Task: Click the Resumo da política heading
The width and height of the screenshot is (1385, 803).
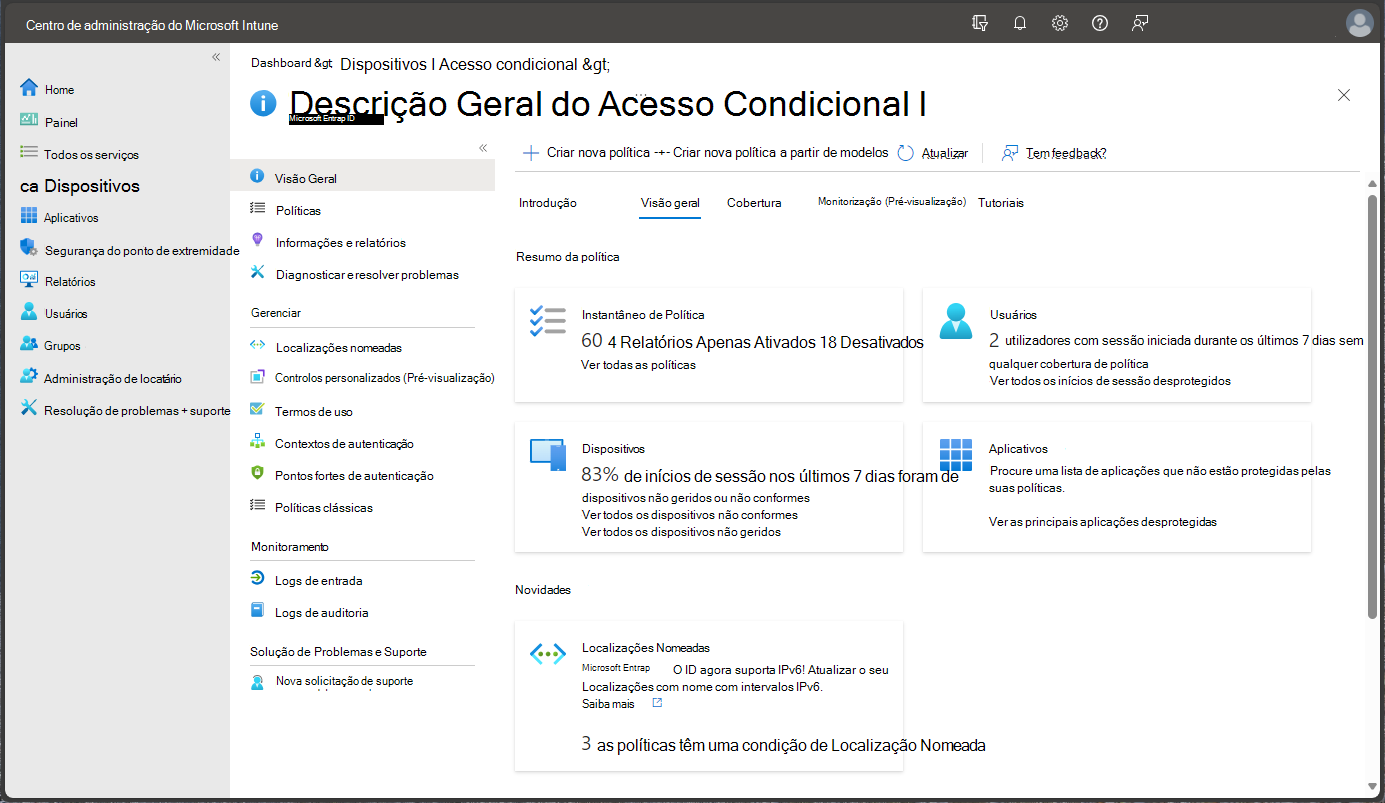Action: (x=568, y=257)
